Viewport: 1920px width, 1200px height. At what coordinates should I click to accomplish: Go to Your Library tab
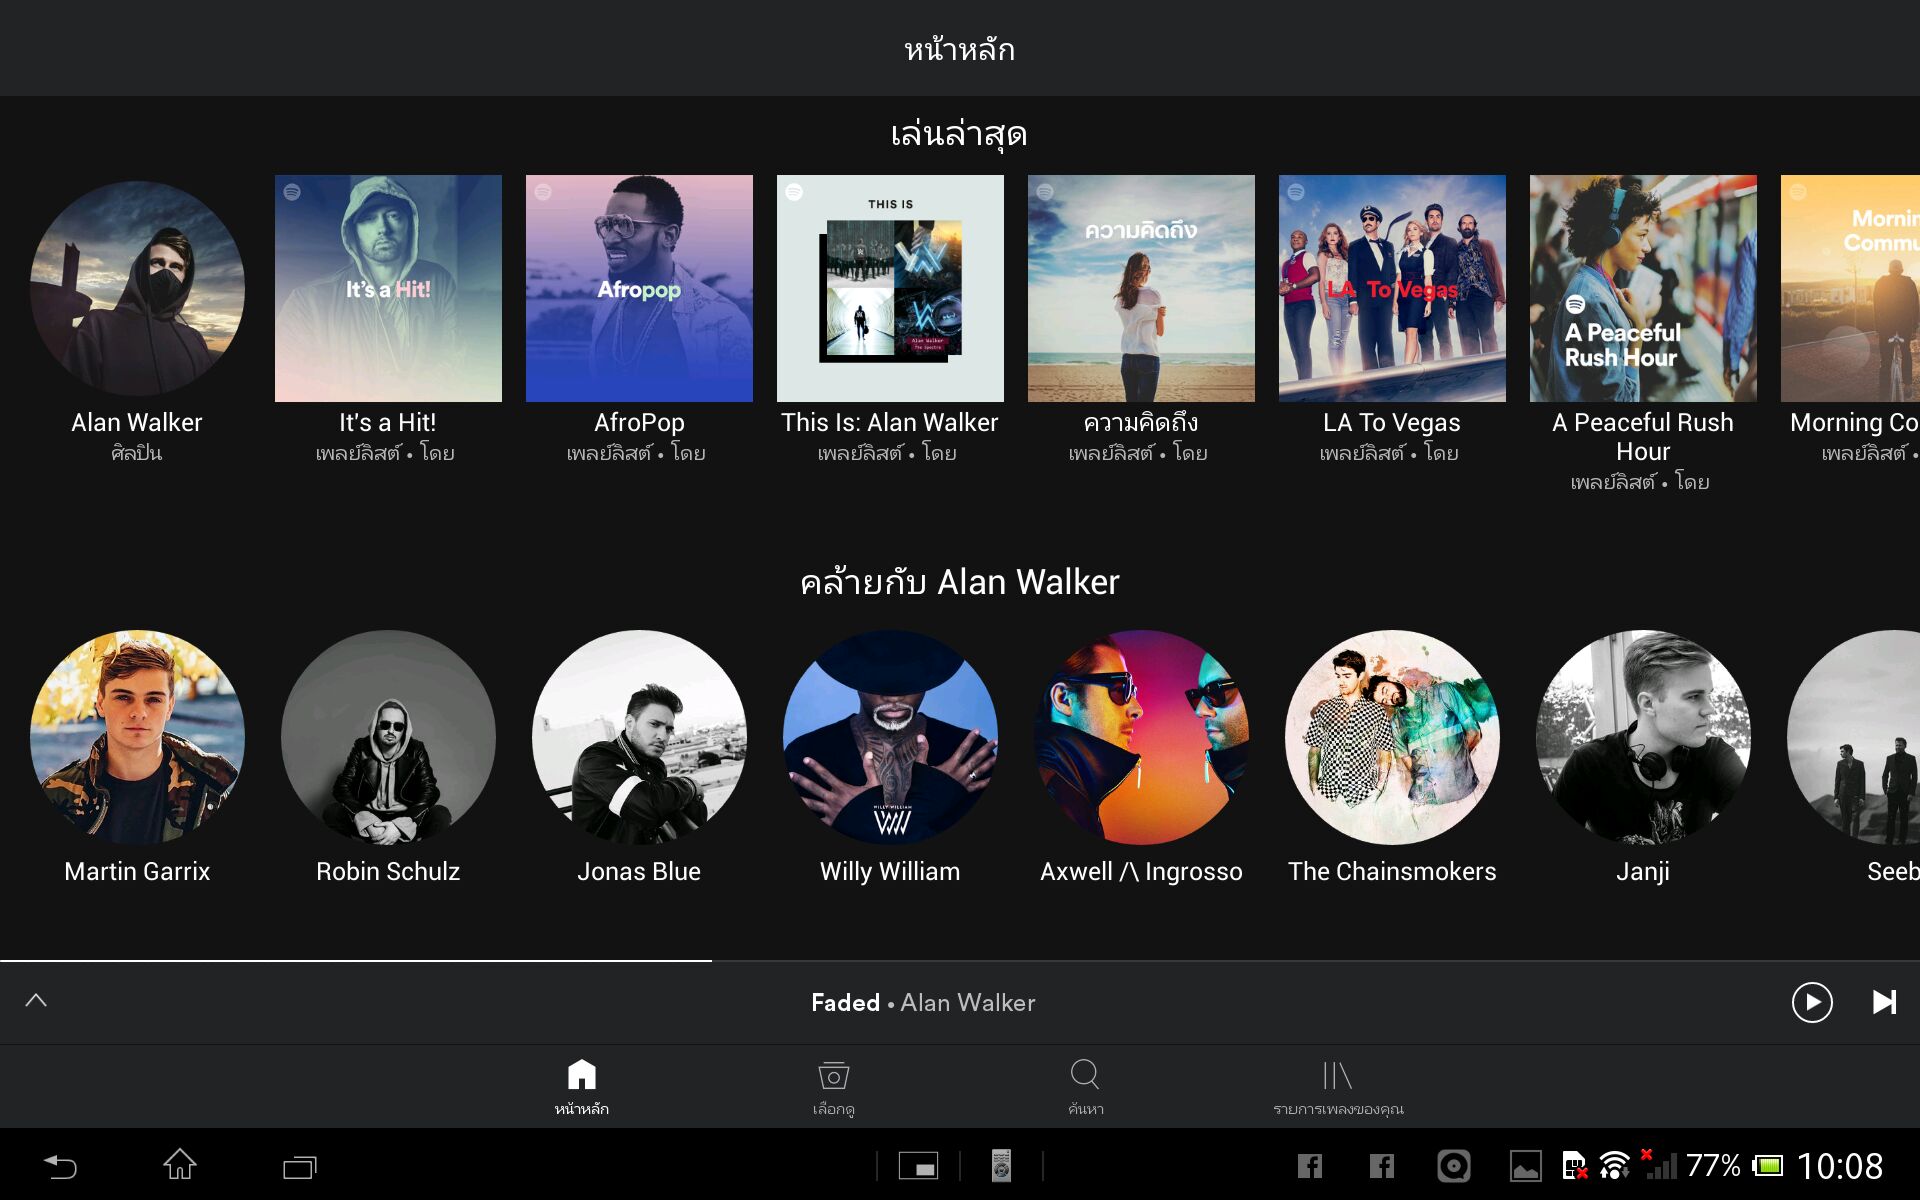click(x=1338, y=1087)
